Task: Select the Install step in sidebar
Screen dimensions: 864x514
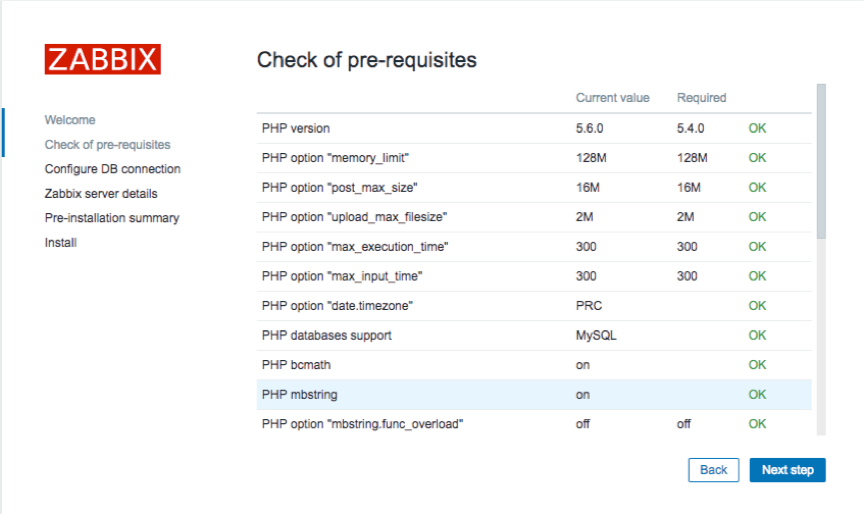Action: 60,243
